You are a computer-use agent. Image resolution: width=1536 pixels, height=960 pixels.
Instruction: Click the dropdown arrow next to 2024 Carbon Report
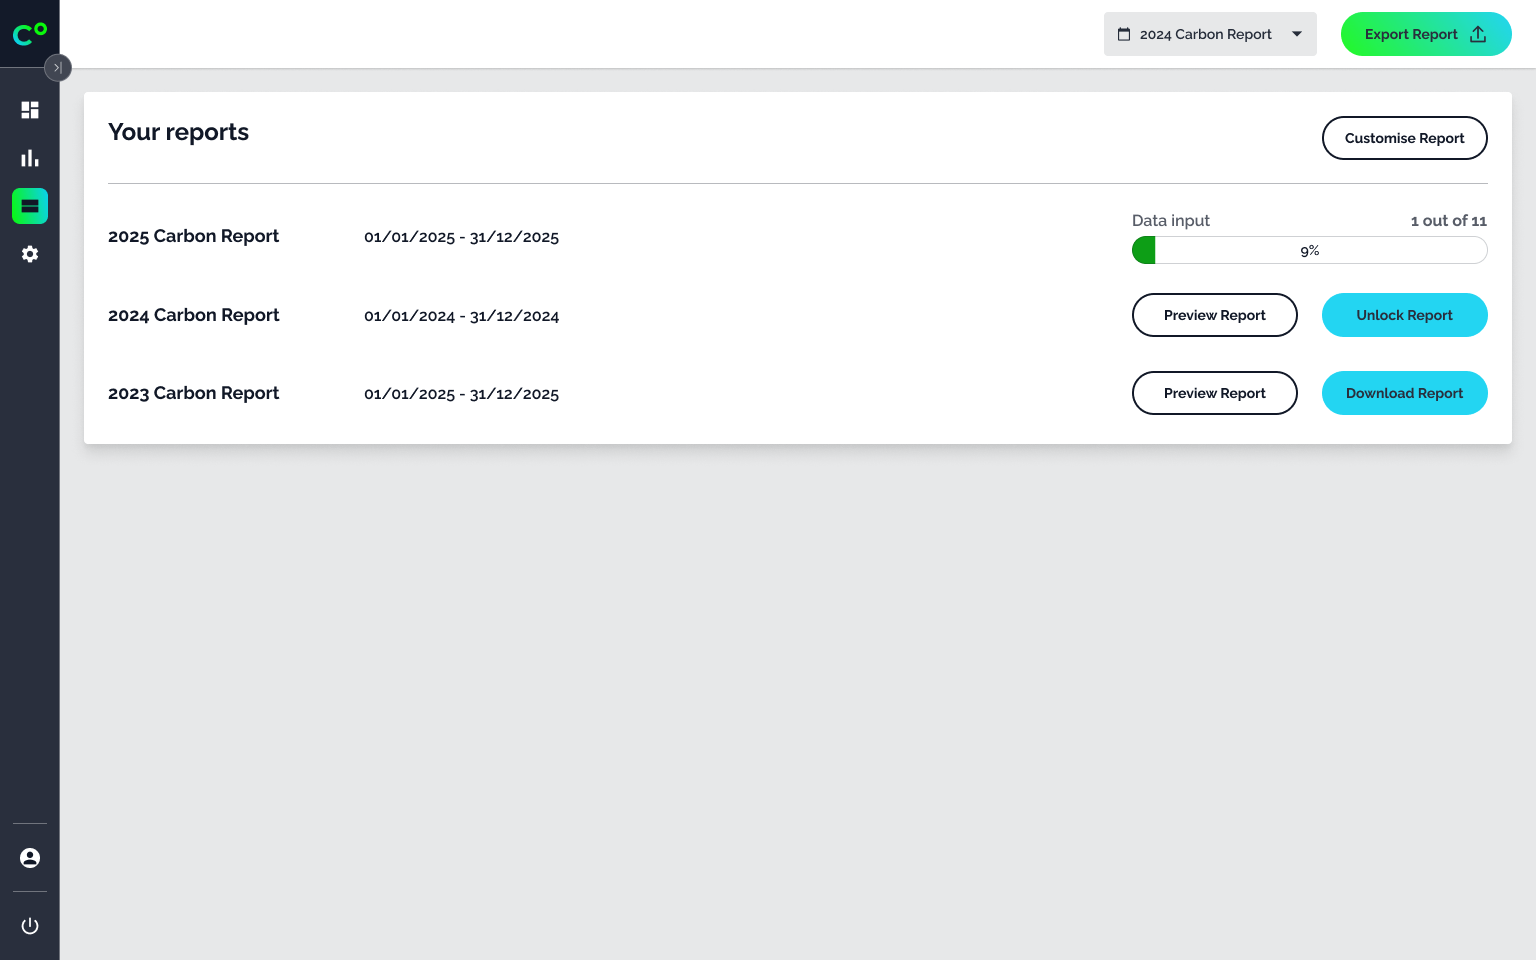(x=1297, y=33)
